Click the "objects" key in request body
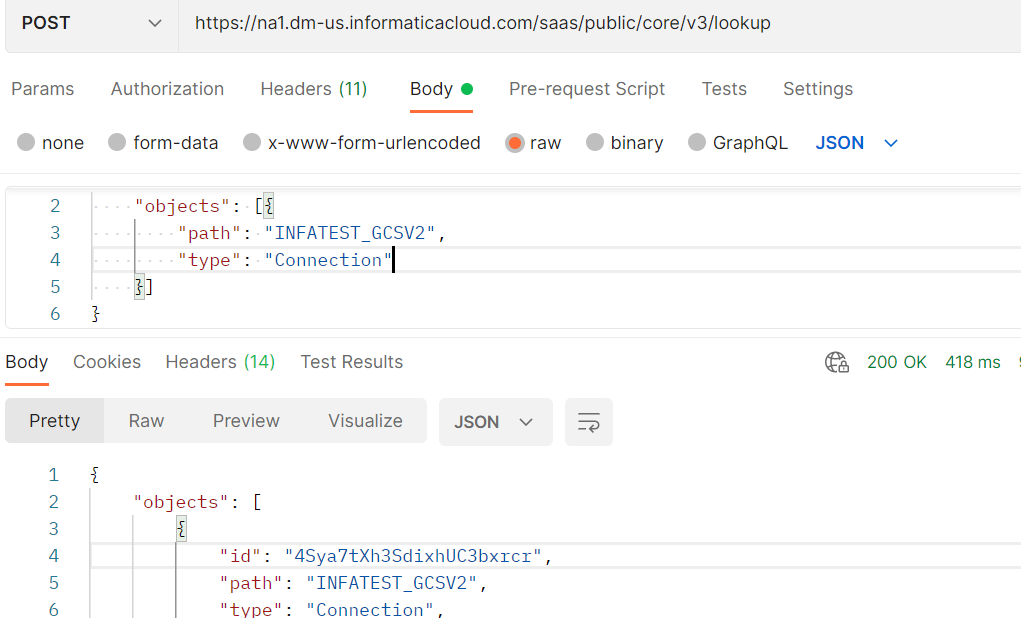Viewport: 1021px width, 618px height. point(182,206)
